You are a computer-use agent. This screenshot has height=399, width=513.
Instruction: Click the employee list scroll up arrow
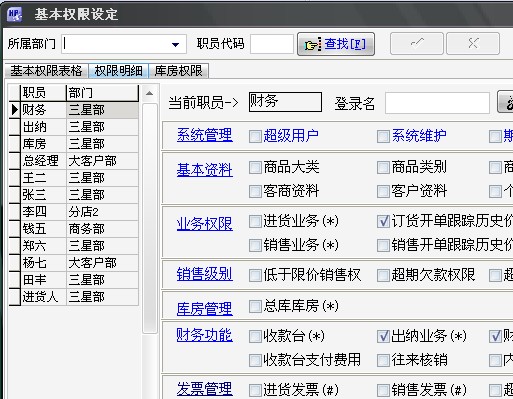149,93
